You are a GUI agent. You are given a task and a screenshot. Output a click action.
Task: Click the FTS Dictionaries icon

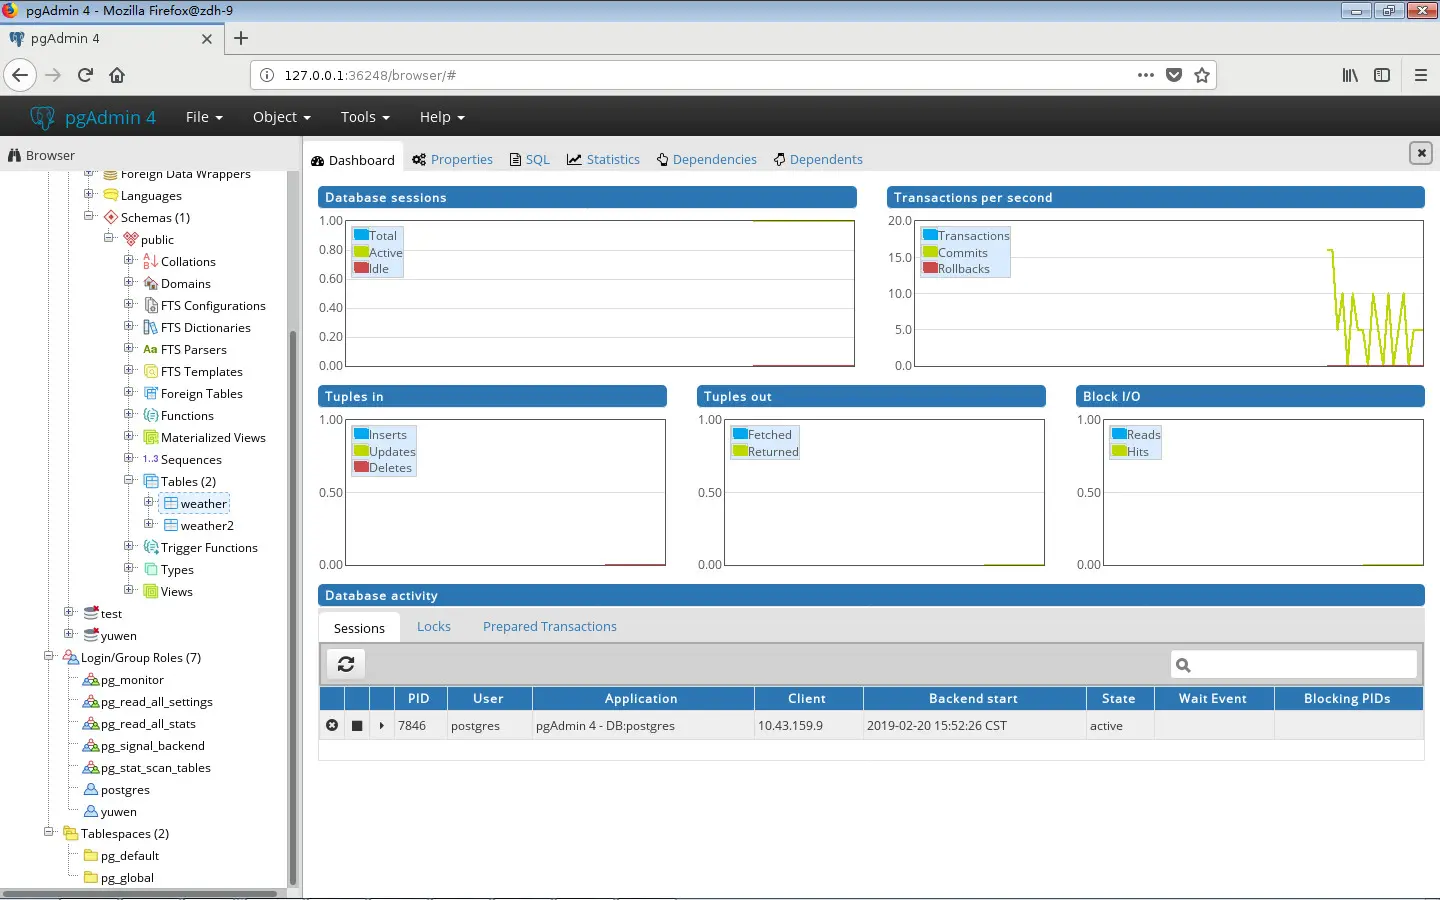tap(151, 327)
